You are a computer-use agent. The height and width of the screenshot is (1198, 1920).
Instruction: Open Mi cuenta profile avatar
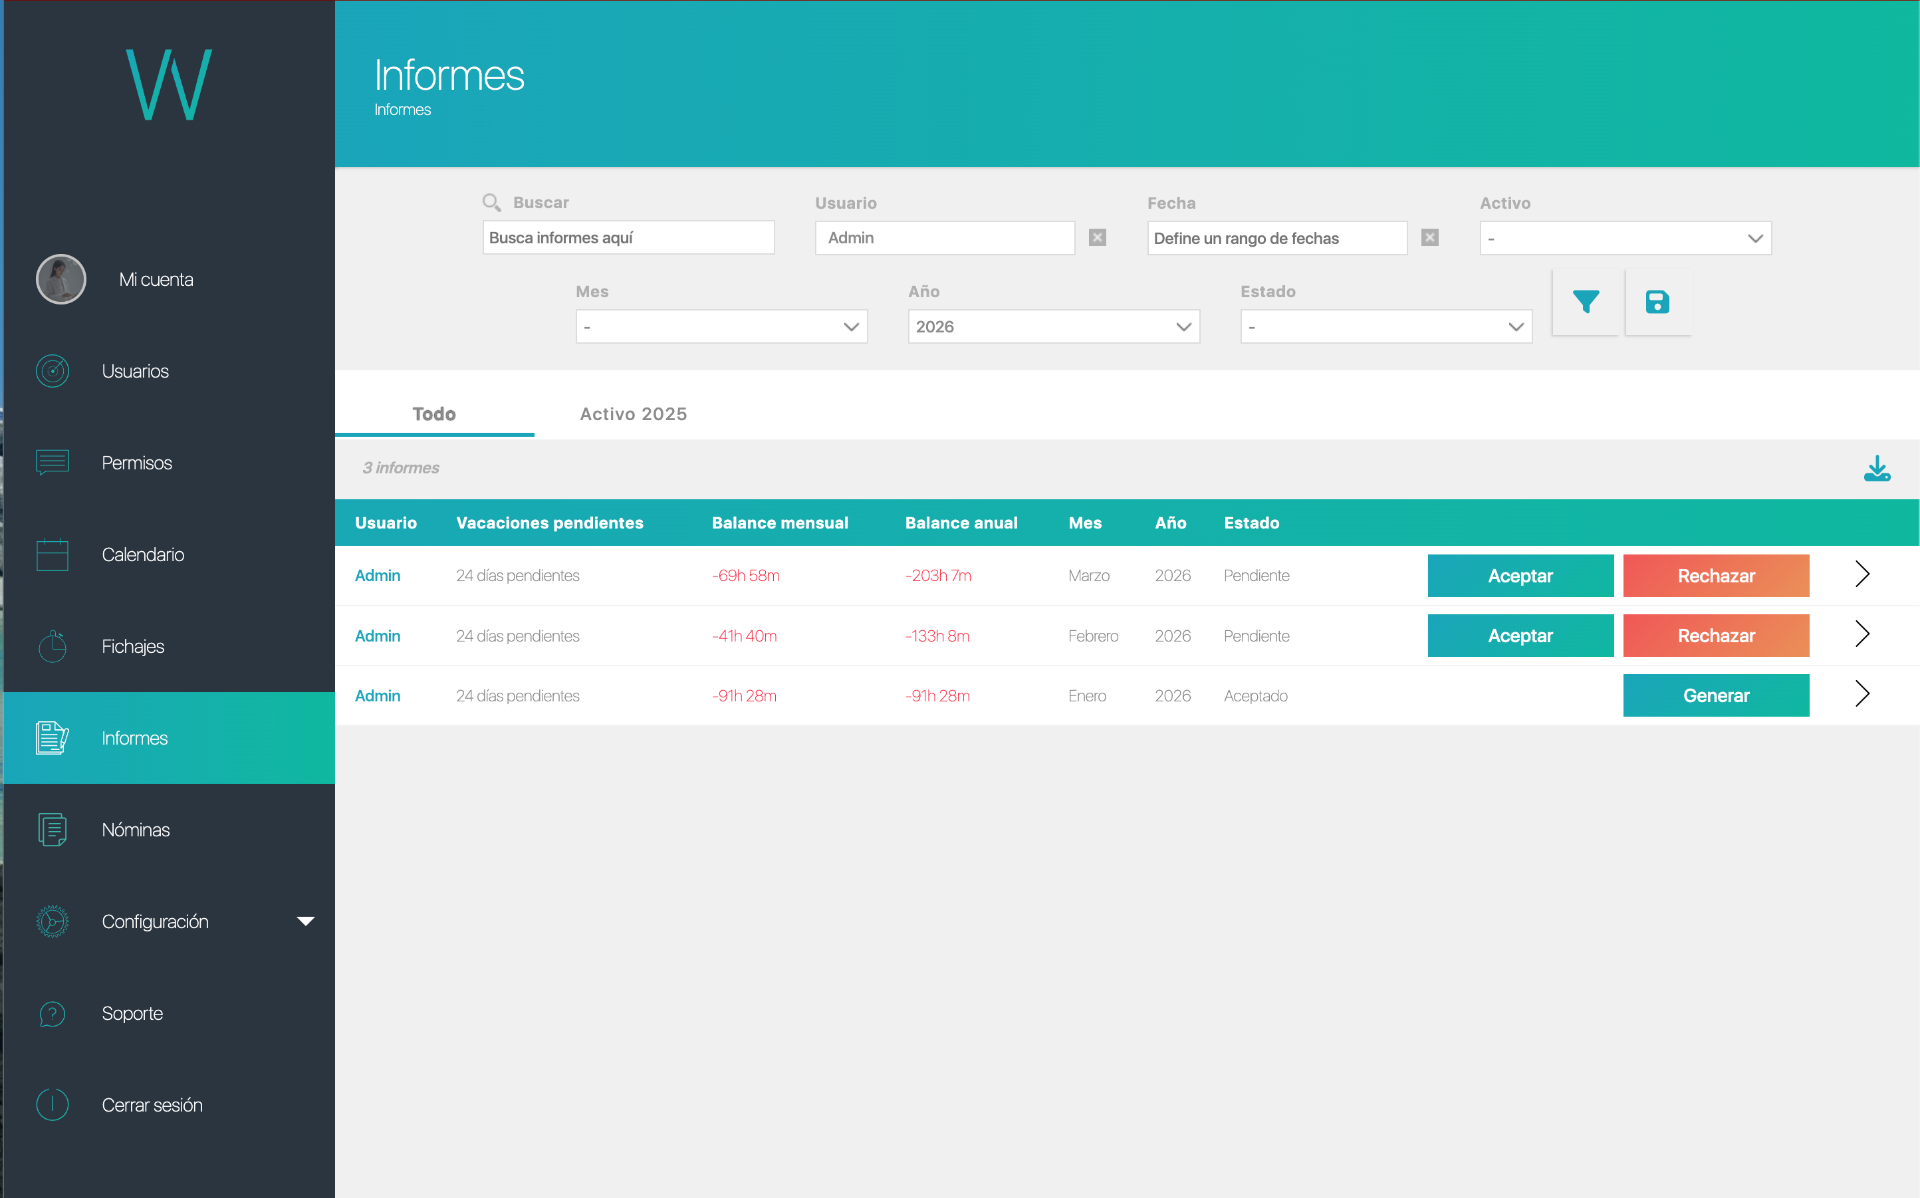click(x=61, y=279)
